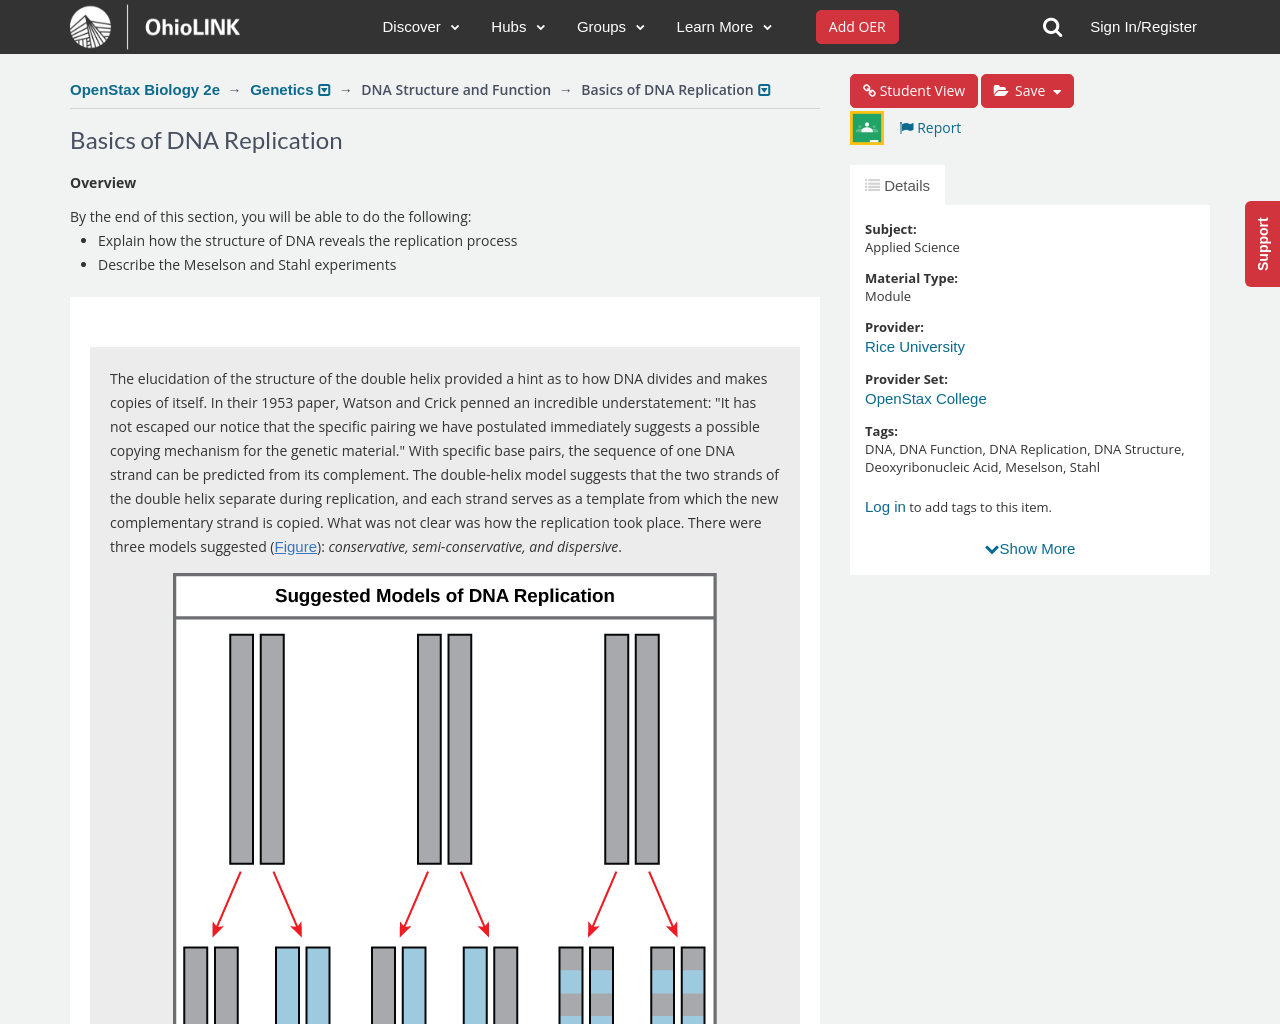1280x1024 pixels.
Task: Share to Google Classroom
Action: [x=866, y=128]
